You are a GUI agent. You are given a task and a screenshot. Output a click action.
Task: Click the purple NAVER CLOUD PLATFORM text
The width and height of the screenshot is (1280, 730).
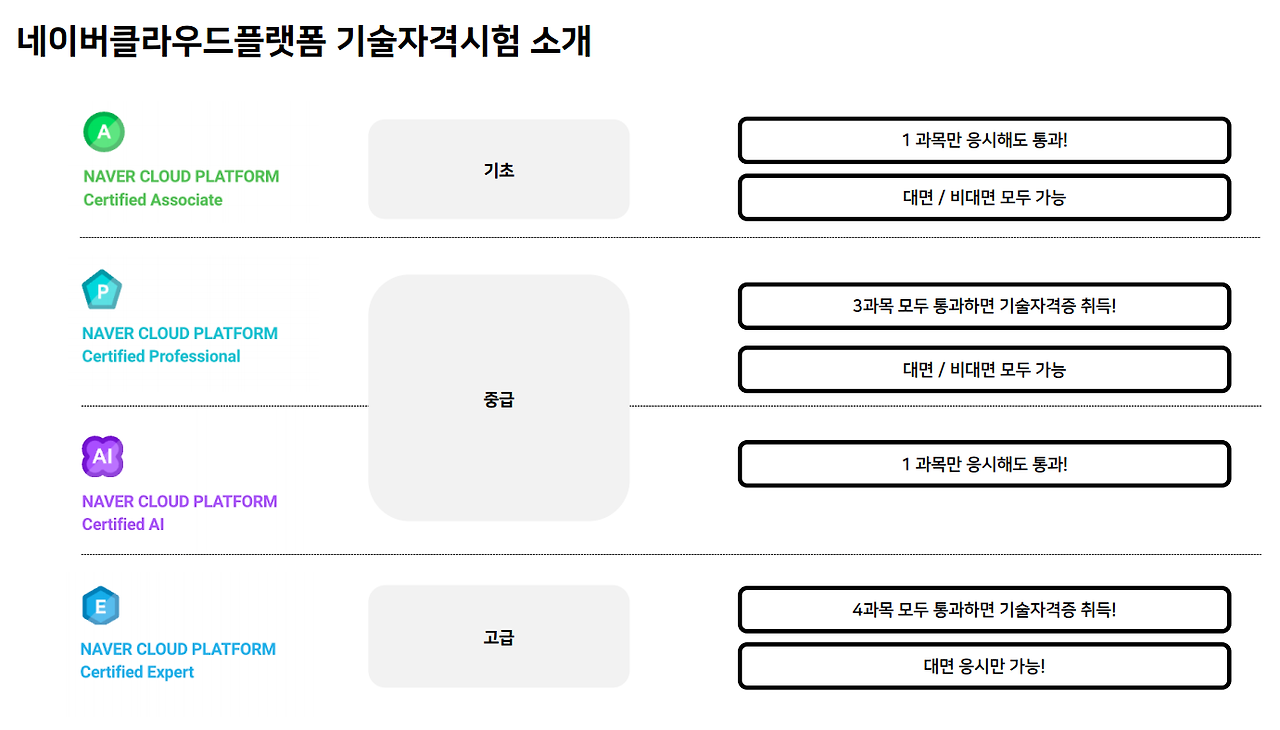(x=180, y=501)
